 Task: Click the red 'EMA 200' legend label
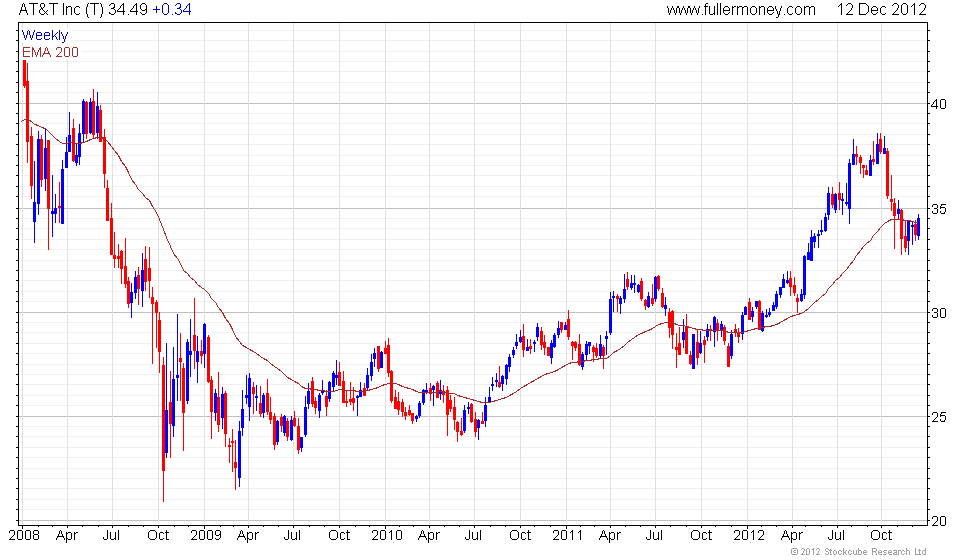(50, 52)
